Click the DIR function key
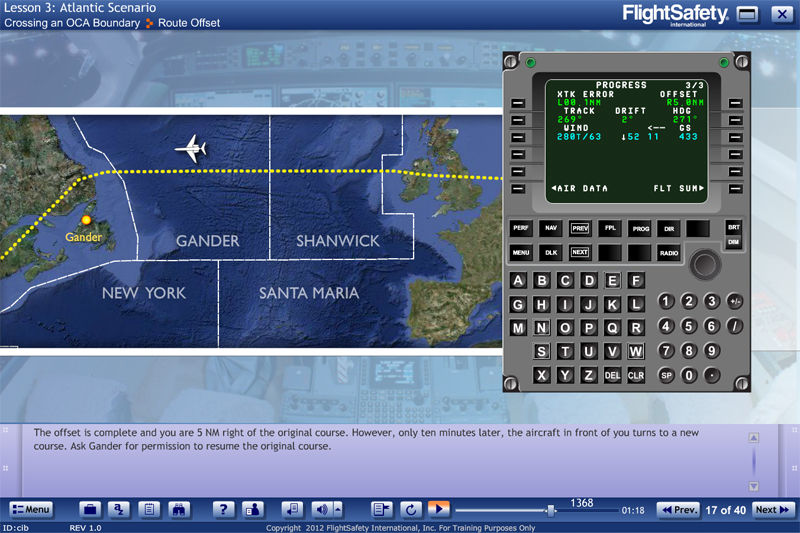 (x=669, y=229)
